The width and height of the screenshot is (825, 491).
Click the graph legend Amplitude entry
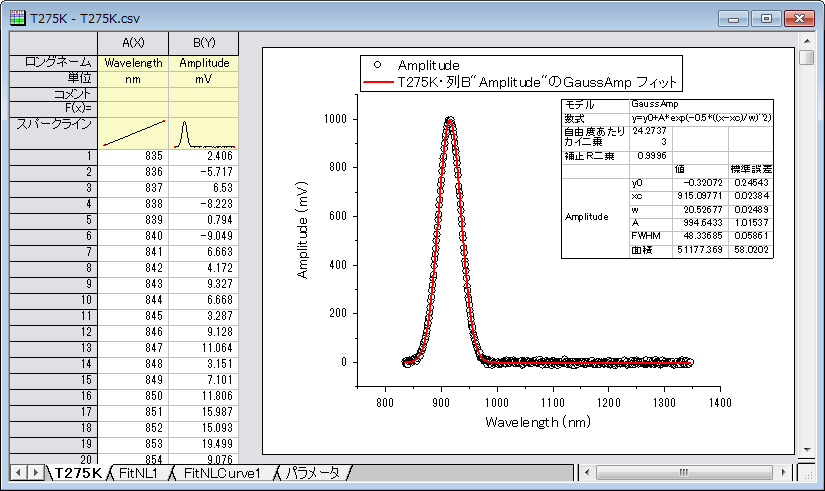pos(428,65)
